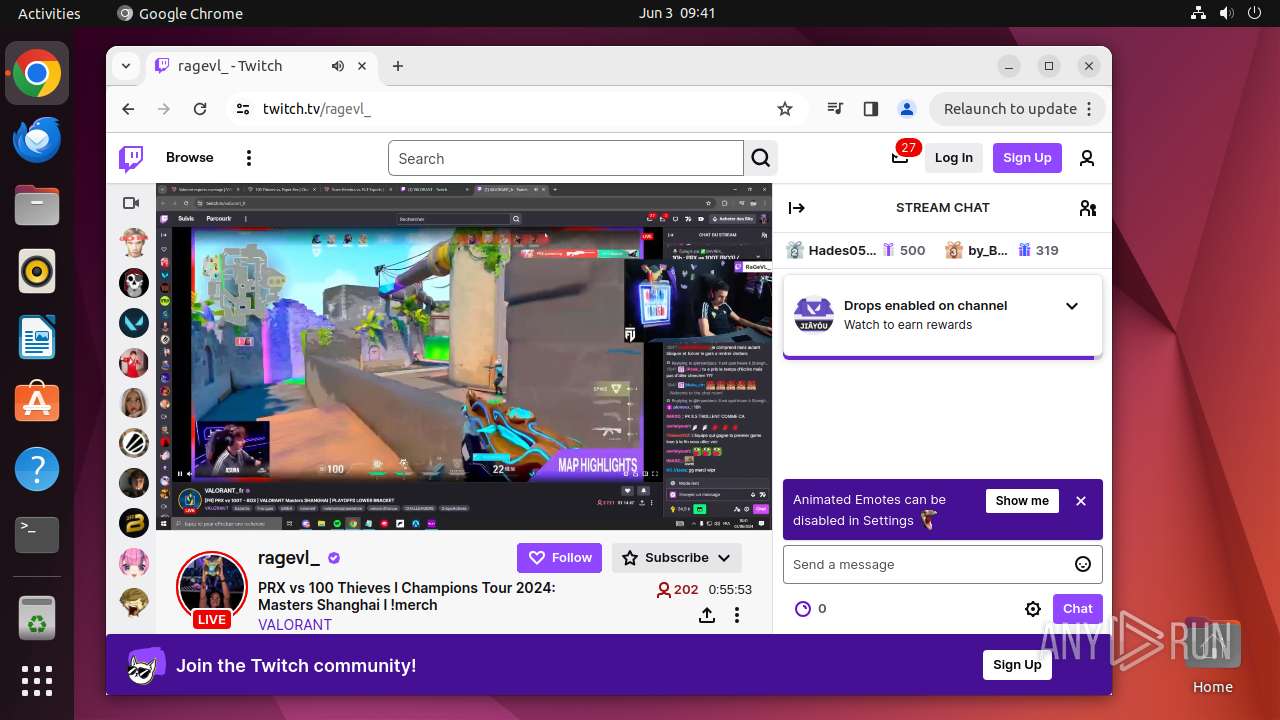Bookmark this page with the star
Viewport: 1280px width, 720px height.
(785, 109)
